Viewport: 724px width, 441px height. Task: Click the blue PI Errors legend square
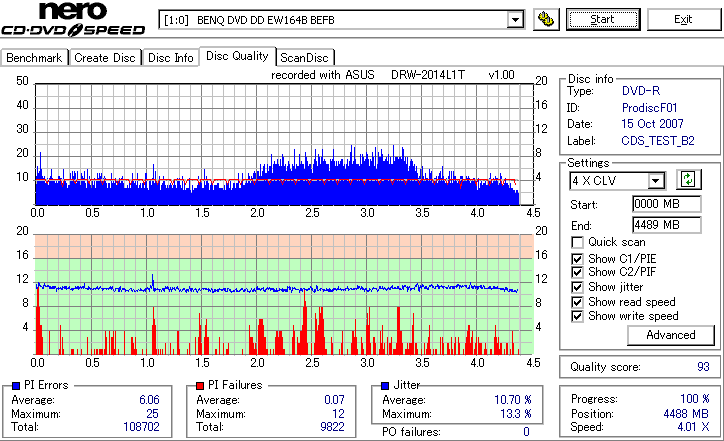point(16,386)
